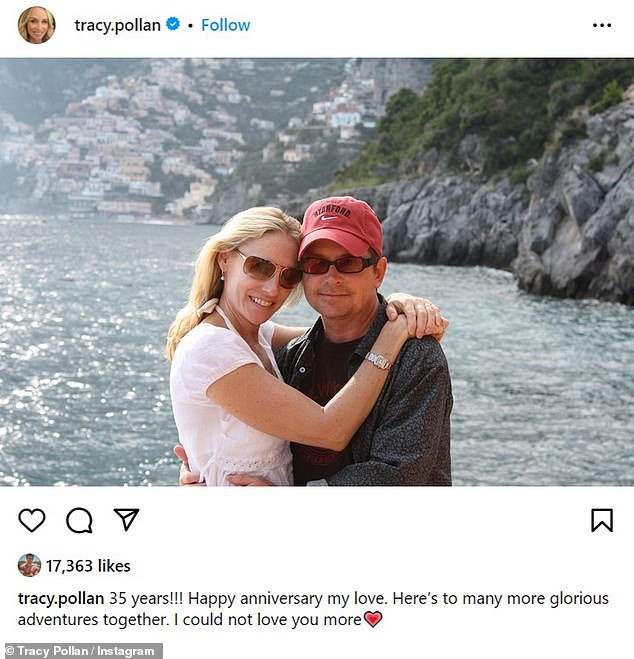Screen dimensions: 634x659
Task: Click small liker avatar beside like count
Action: [29, 565]
